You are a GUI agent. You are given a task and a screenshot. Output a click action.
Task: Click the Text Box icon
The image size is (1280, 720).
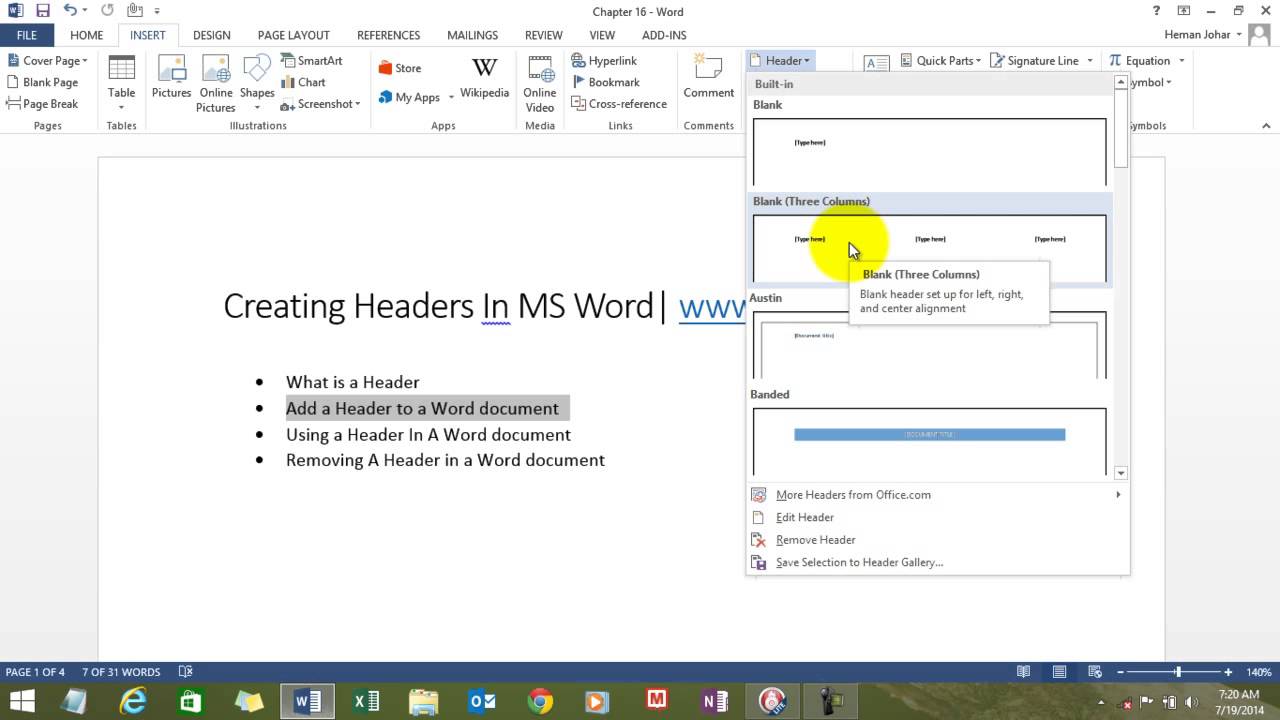coord(877,63)
